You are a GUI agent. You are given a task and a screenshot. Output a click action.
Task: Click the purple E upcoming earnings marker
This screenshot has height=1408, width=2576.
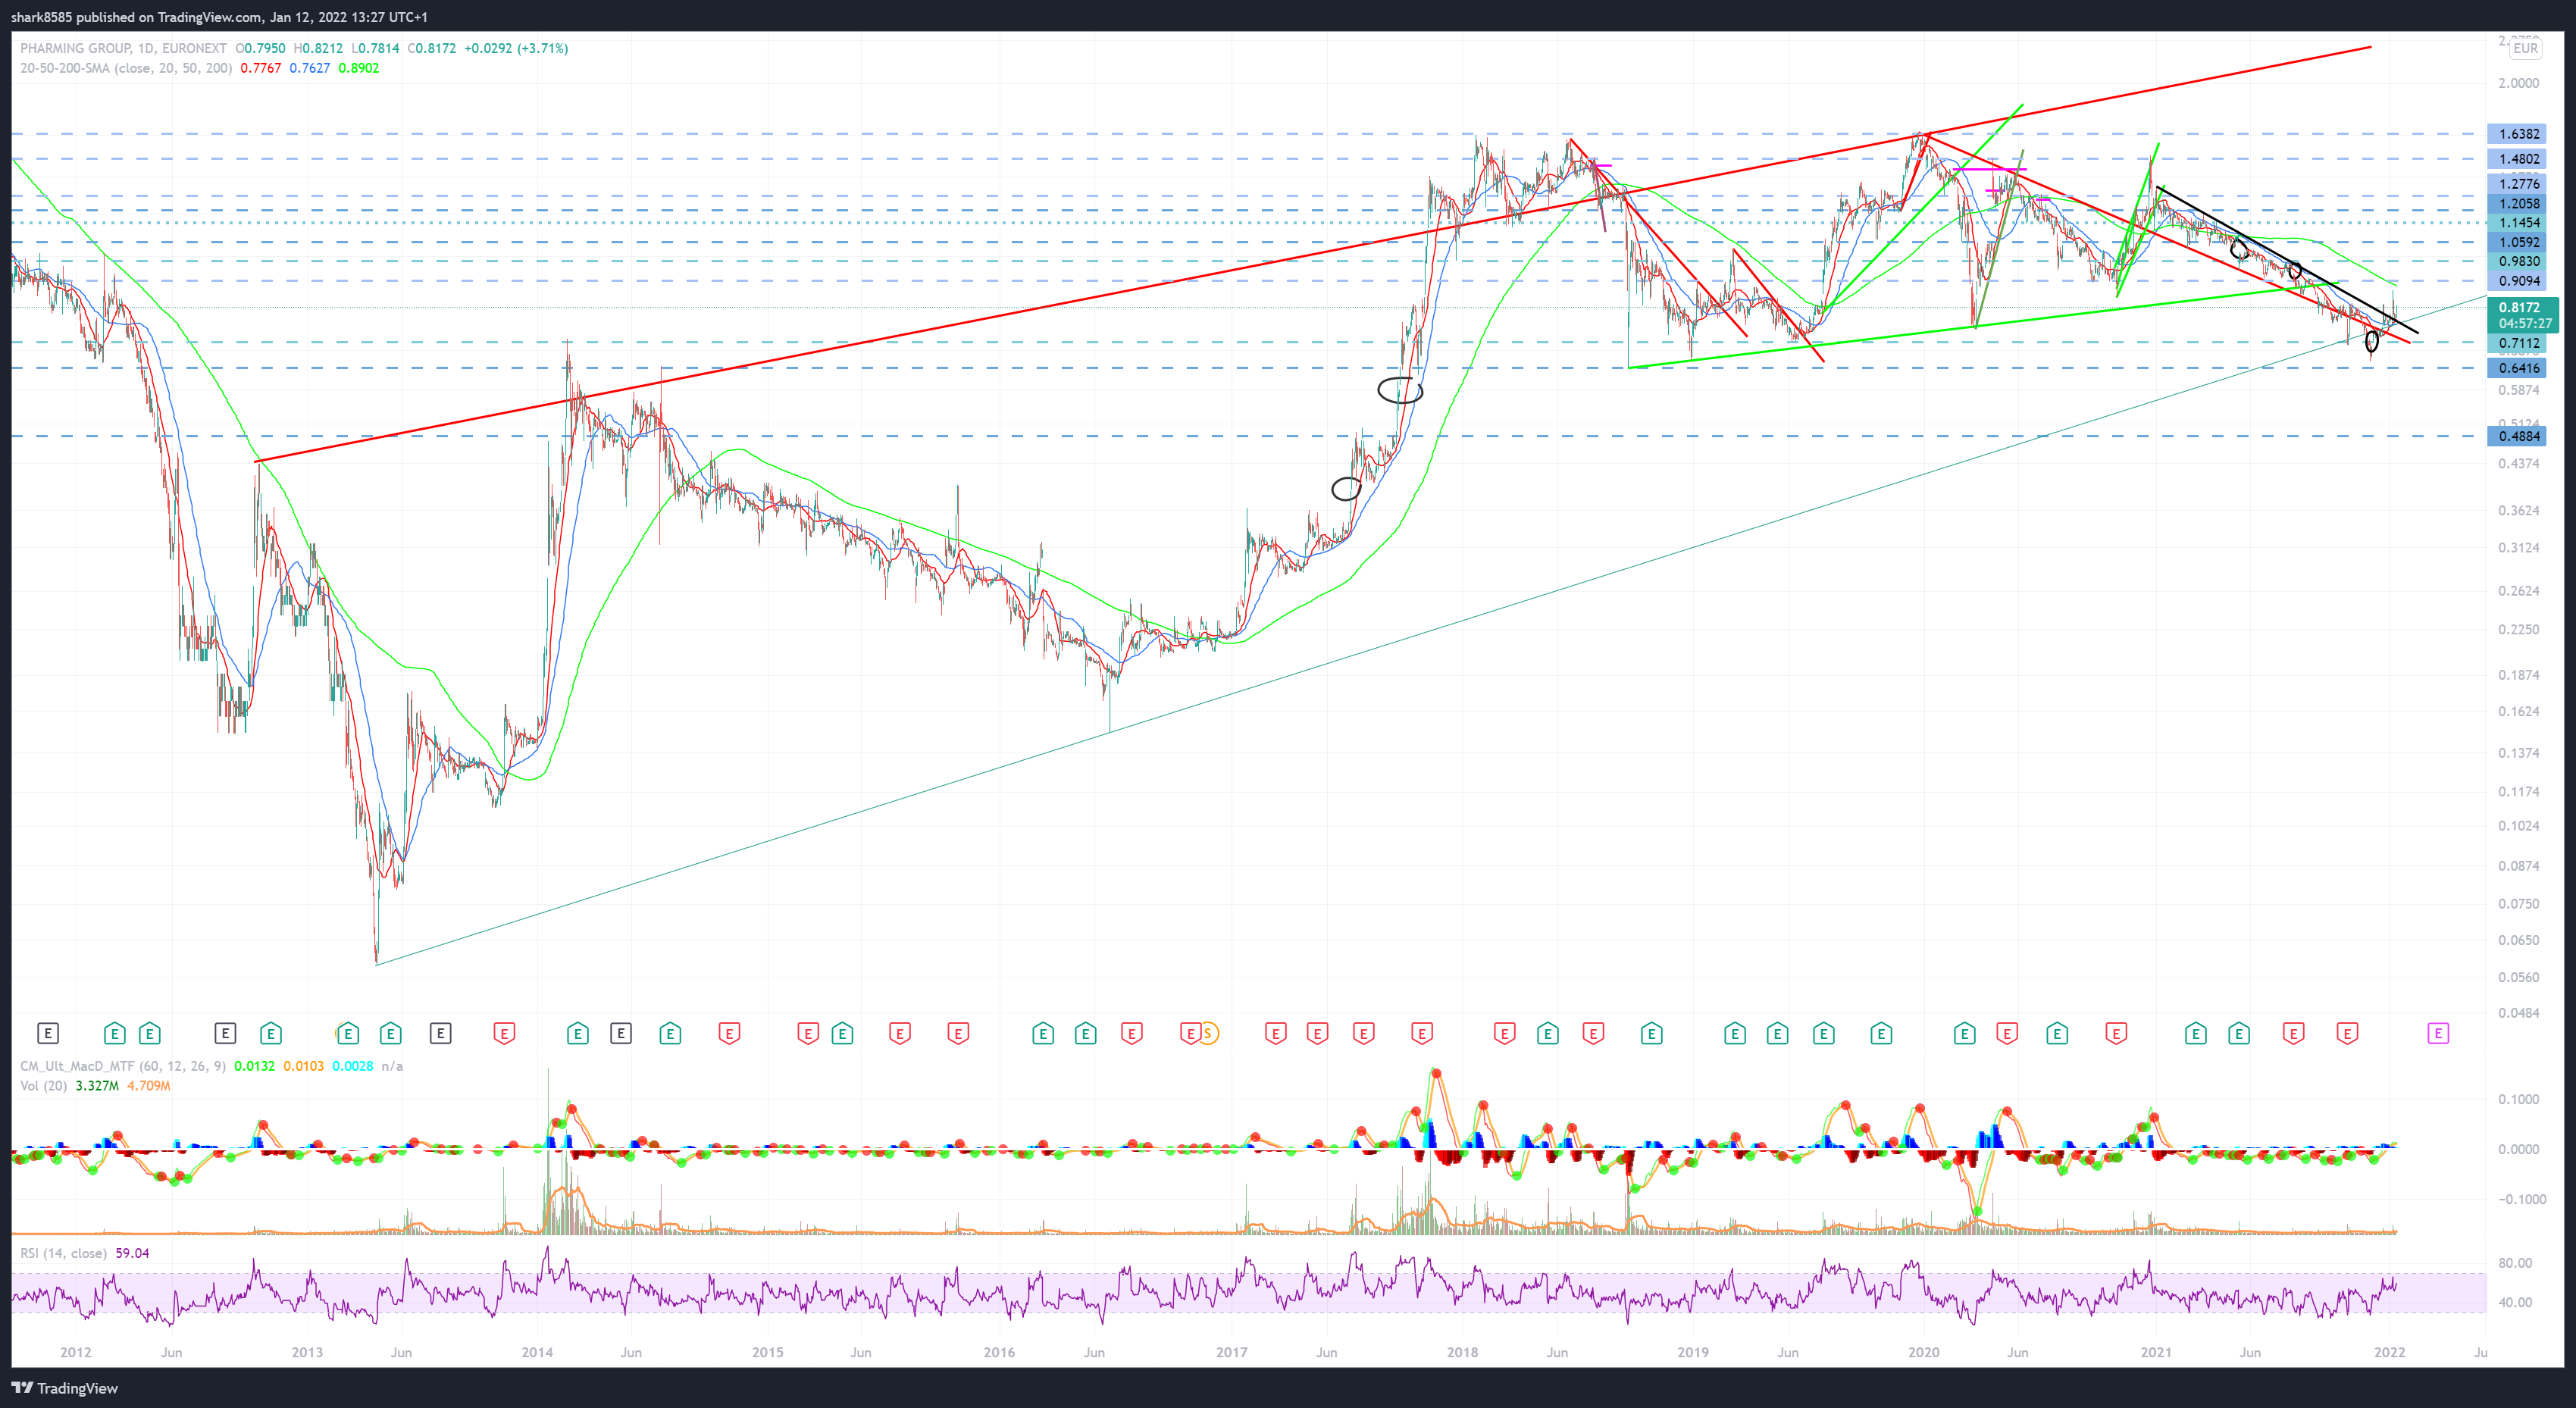(2438, 1033)
